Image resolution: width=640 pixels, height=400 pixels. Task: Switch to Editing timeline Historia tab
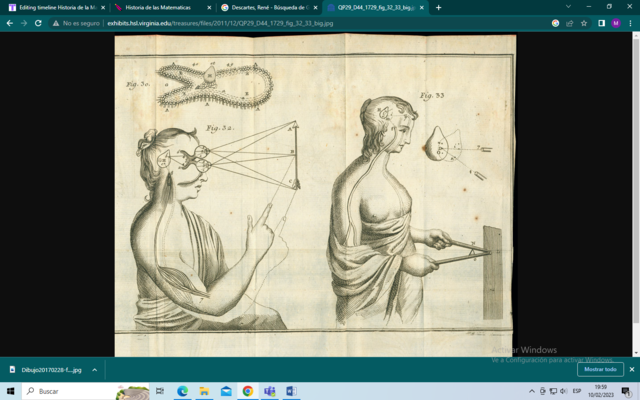tap(56, 7)
